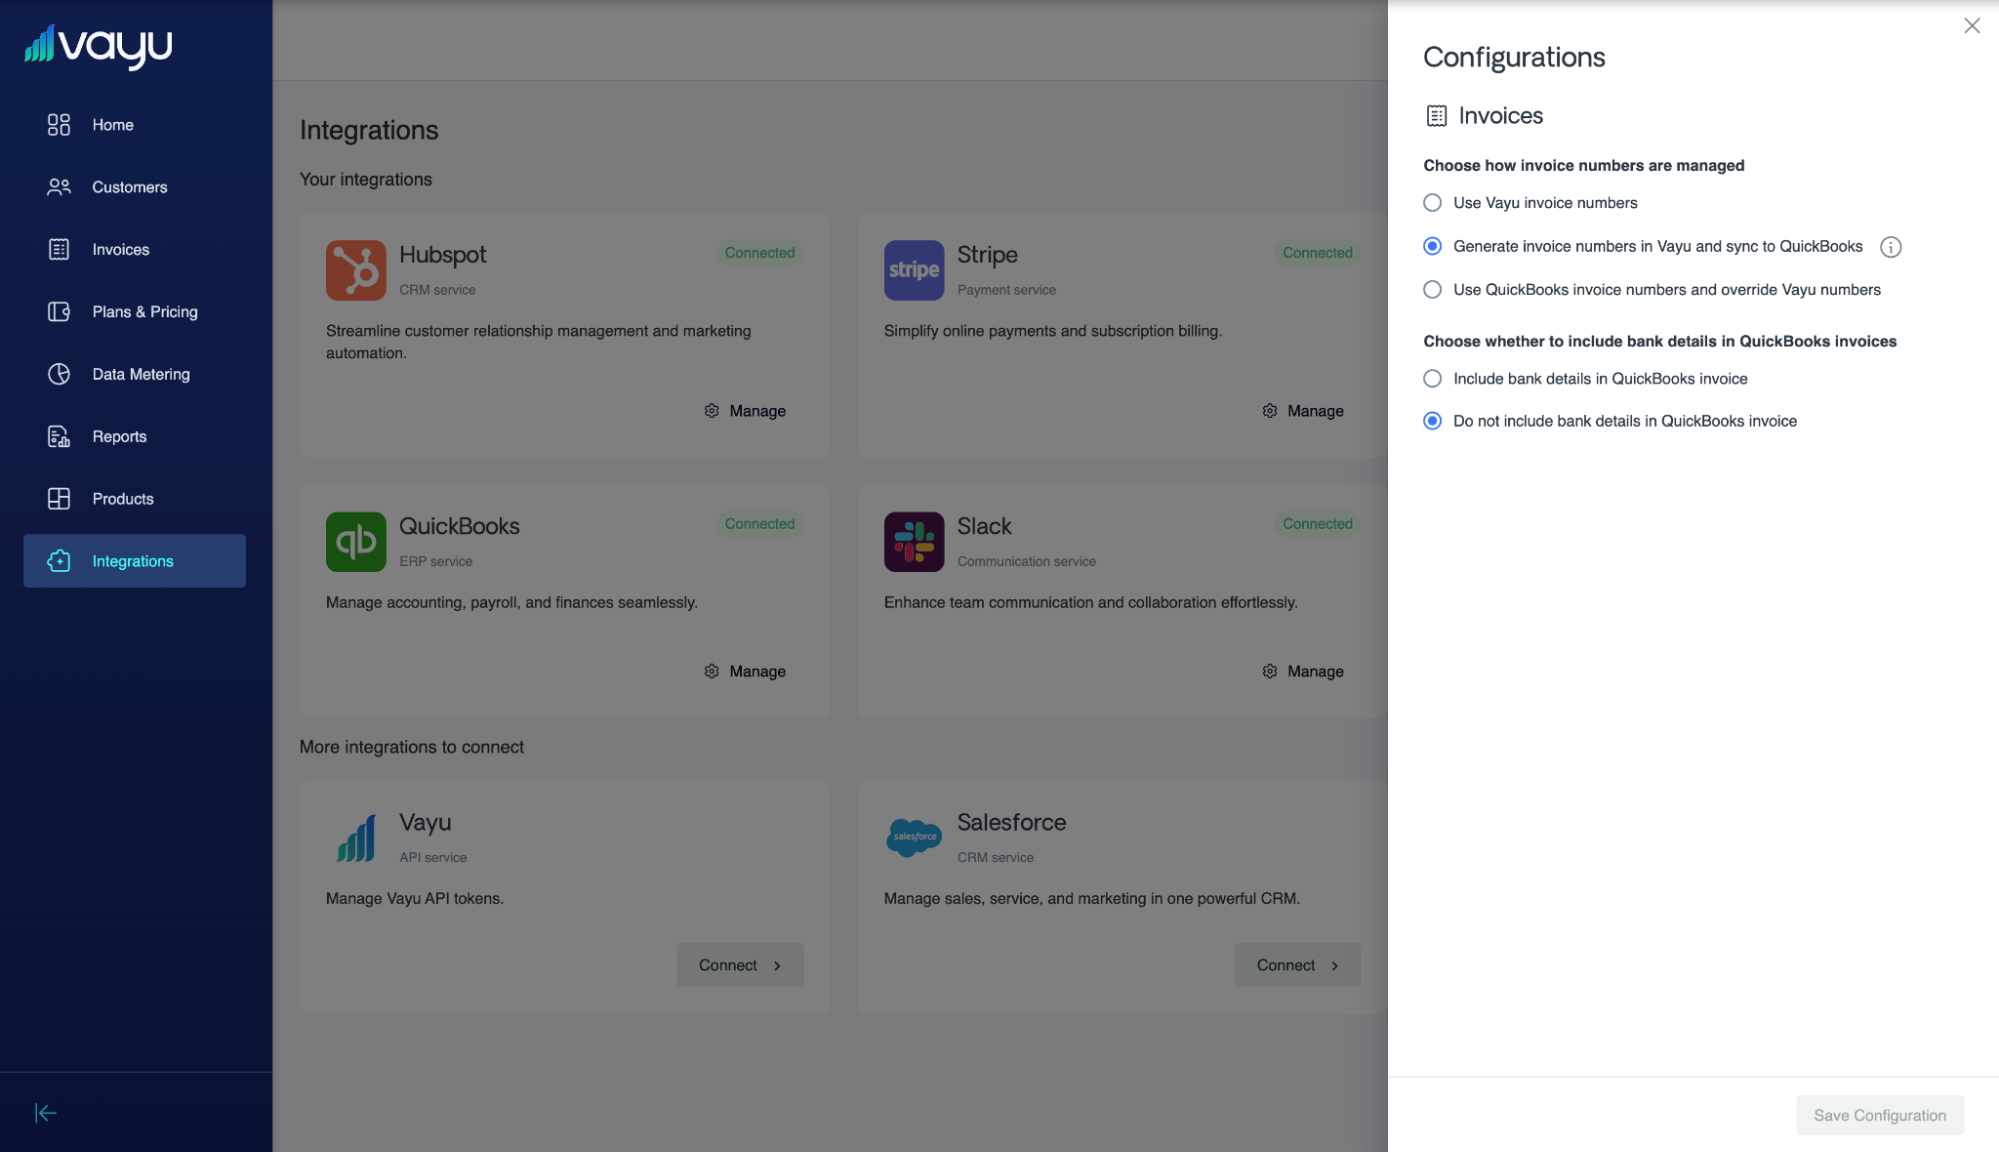Open Invoices in the sidebar menu

tap(120, 250)
